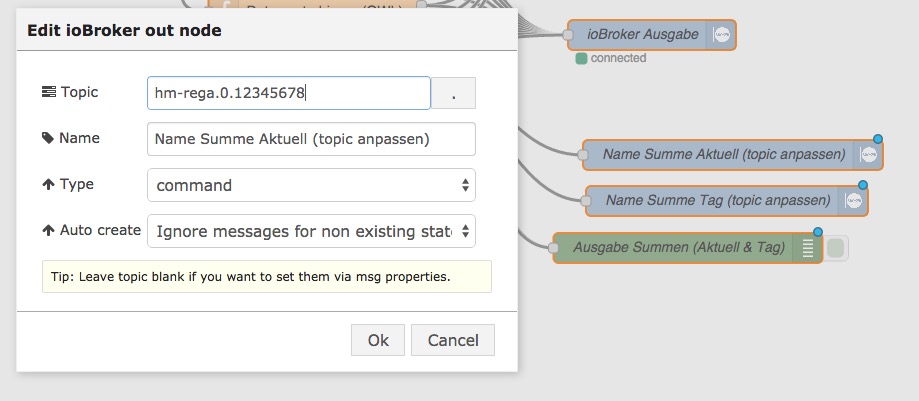The width and height of the screenshot is (919, 401).
Task: Click ioBroker icon on Name Summe Aktuell node
Action: (869, 155)
